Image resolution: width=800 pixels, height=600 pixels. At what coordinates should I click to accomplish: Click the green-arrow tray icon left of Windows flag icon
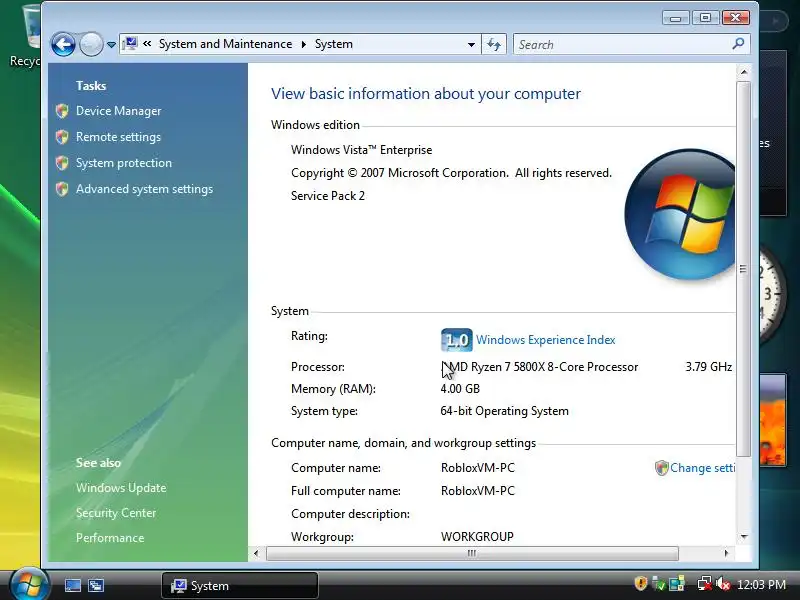(659, 583)
